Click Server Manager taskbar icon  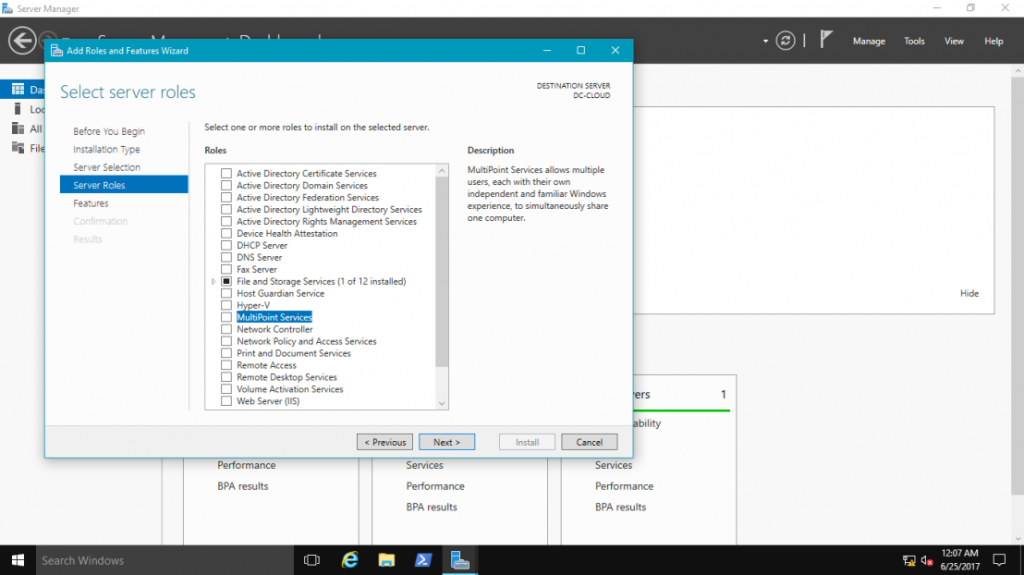point(460,560)
